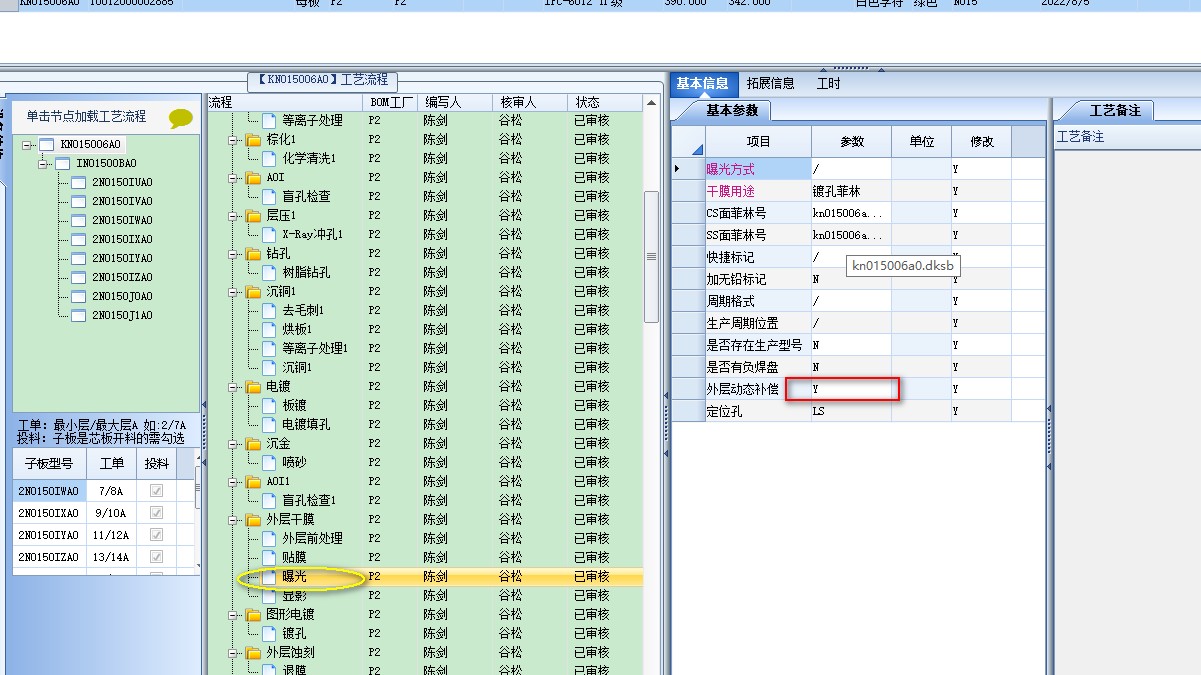
Task: Click the 图形电镀 folder icon
Action: tap(253, 614)
